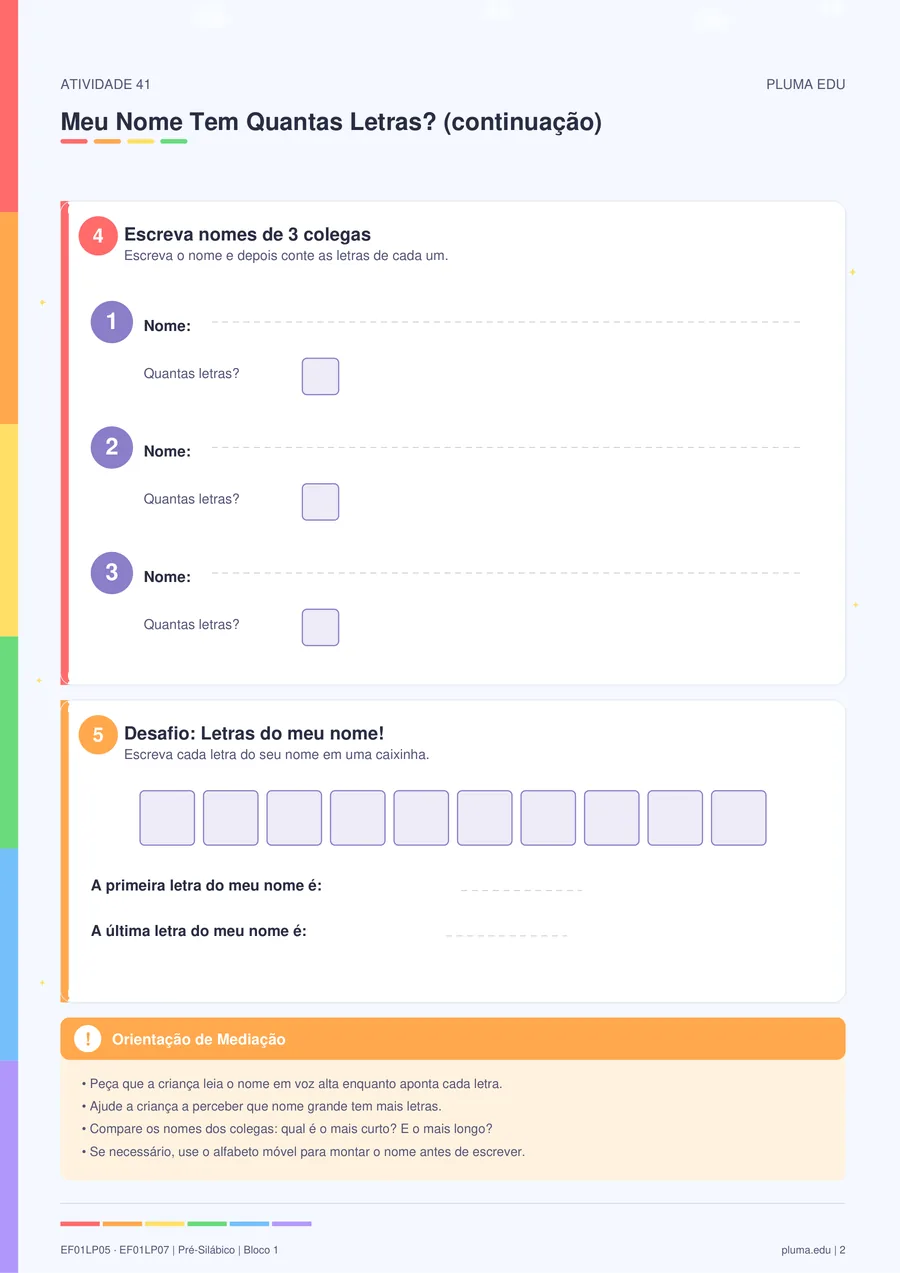
Task: Click the orange number 5 section badge
Action: point(98,735)
